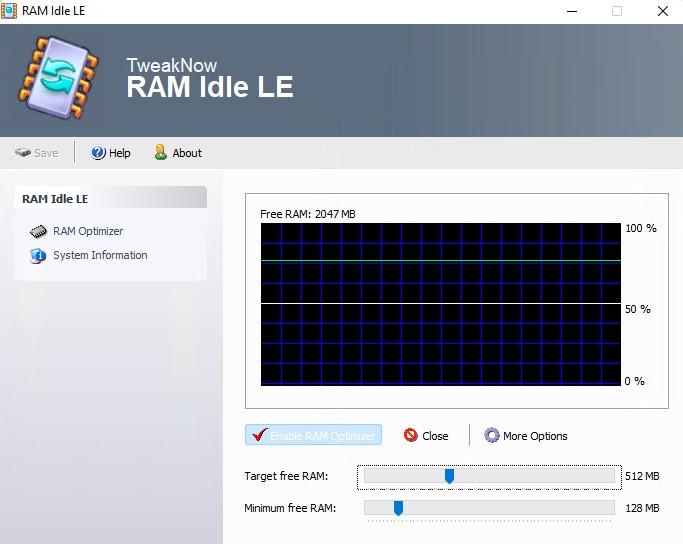Image resolution: width=683 pixels, height=544 pixels.
Task: Click the 512 MB target value
Action: 642,476
